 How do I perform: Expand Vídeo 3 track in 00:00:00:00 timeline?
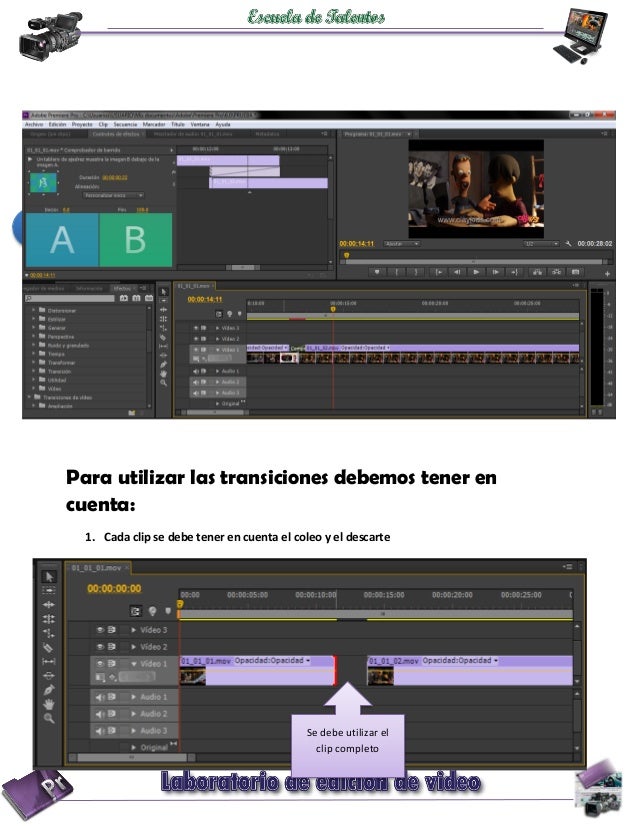[x=133, y=630]
